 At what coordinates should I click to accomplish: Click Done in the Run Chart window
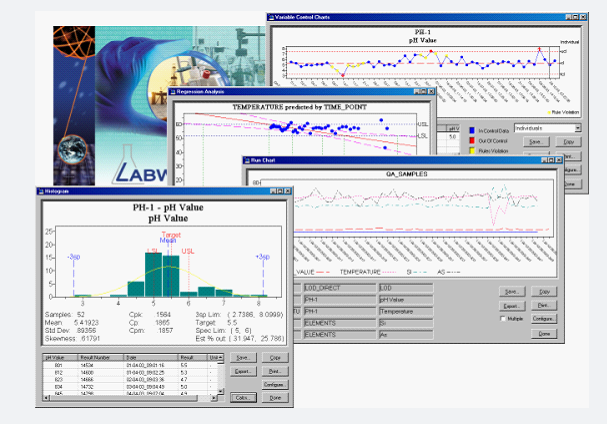(544, 334)
